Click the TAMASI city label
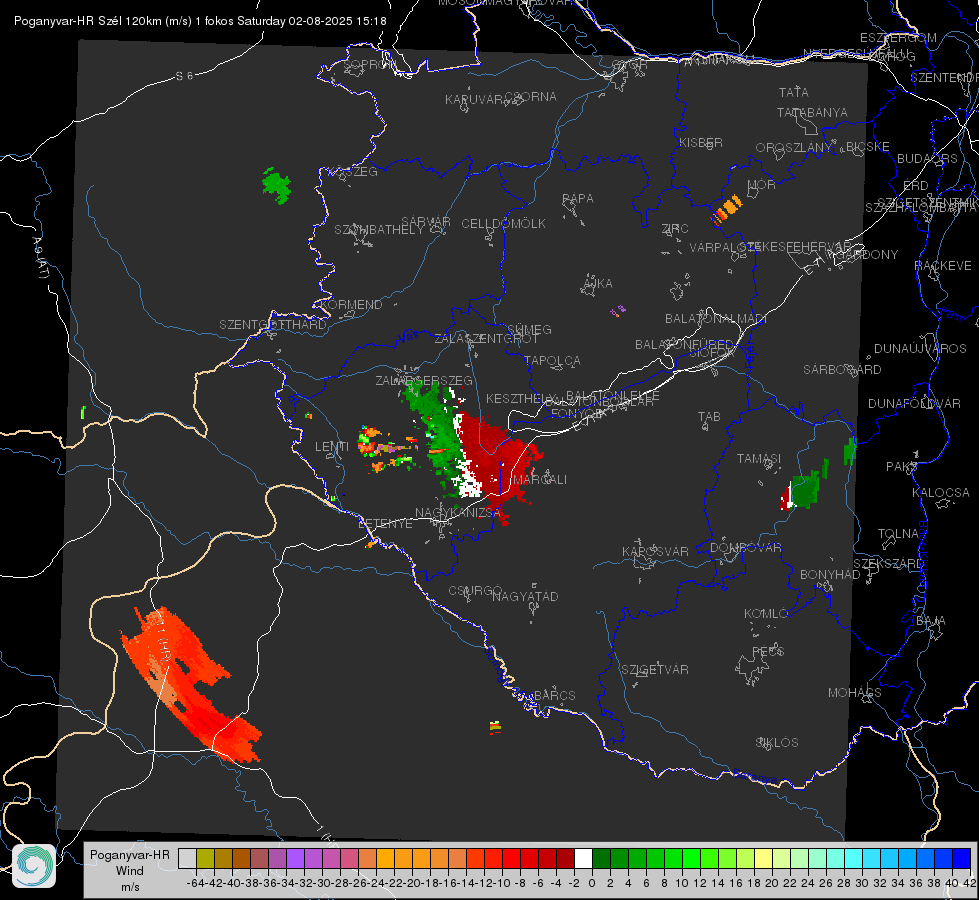 (759, 459)
